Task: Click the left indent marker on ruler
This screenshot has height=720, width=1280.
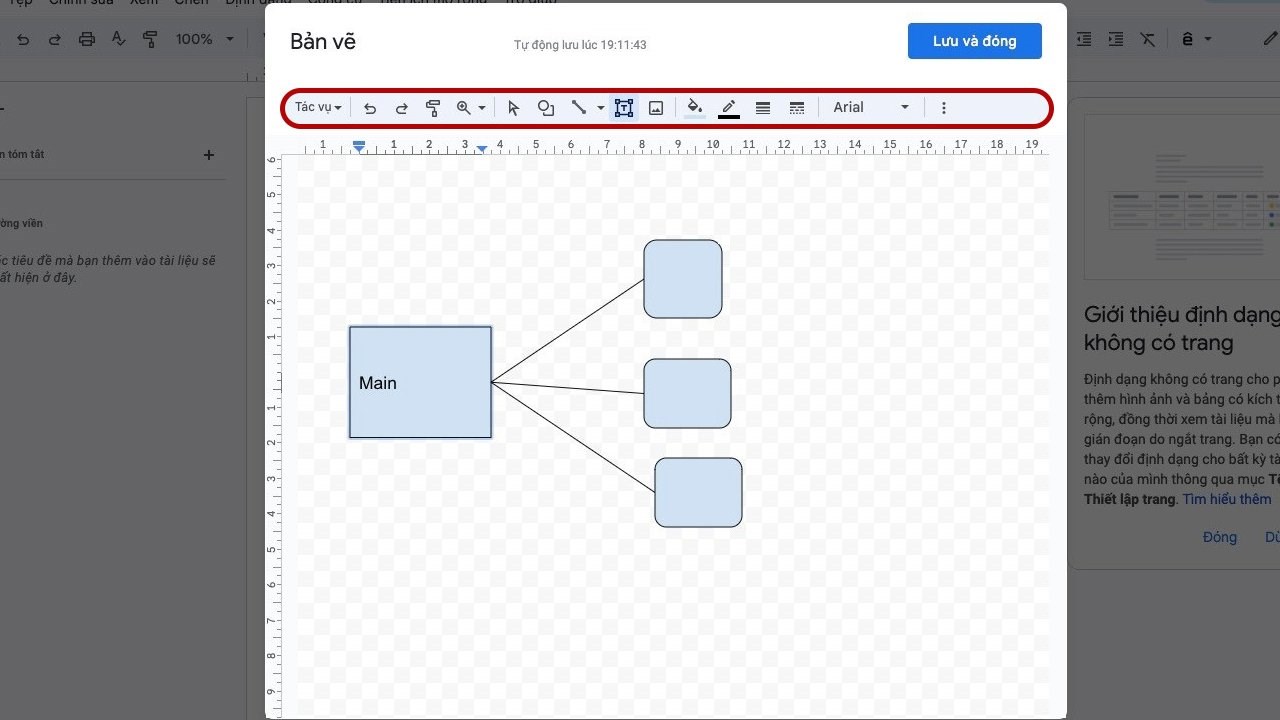Action: (359, 148)
